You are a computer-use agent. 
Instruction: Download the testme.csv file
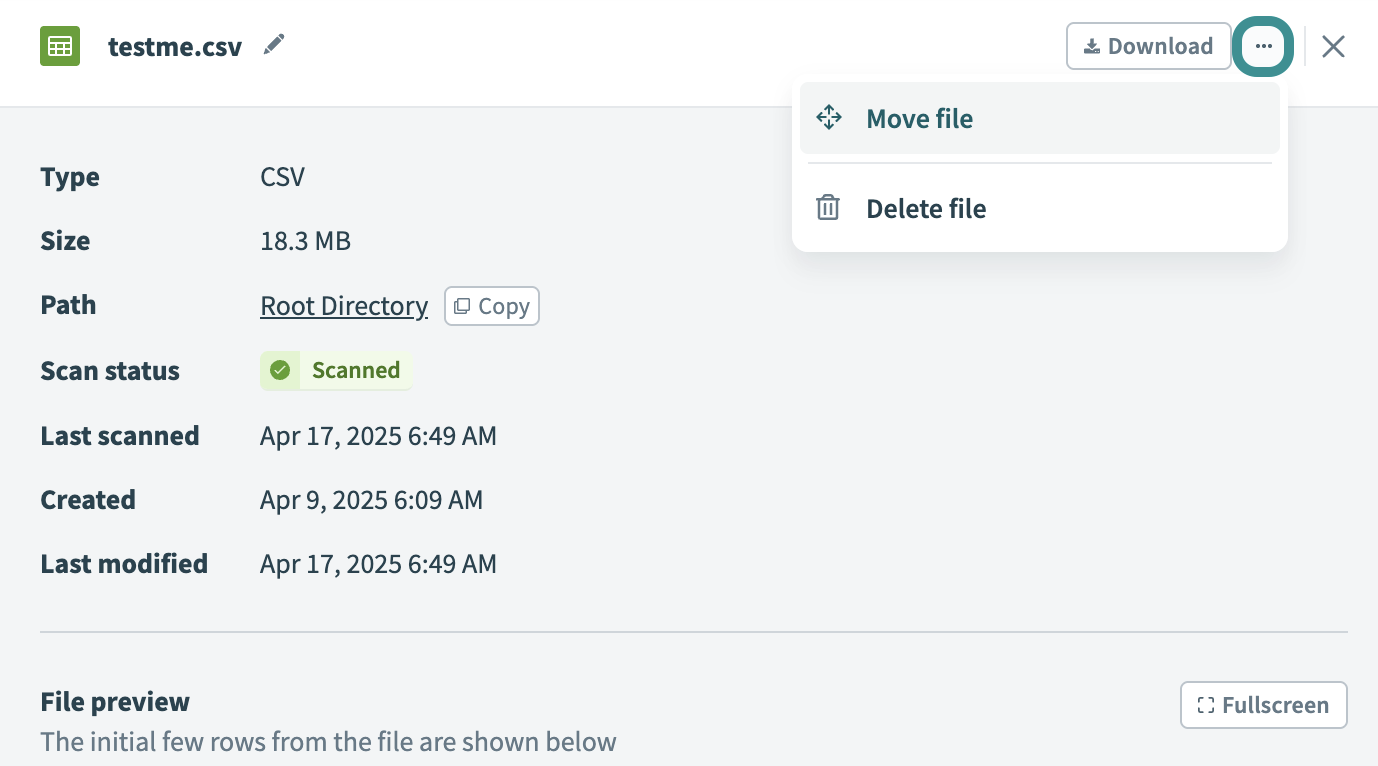[x=1148, y=46]
